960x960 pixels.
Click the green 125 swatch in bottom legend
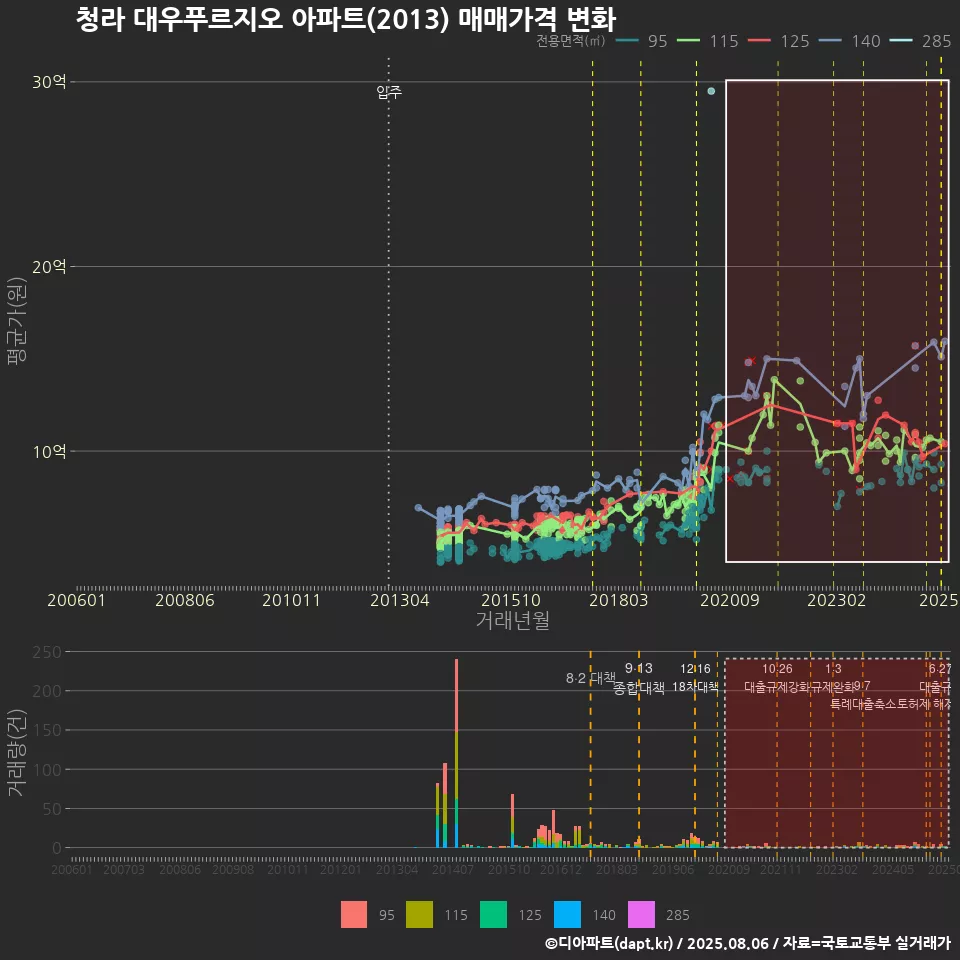(493, 915)
